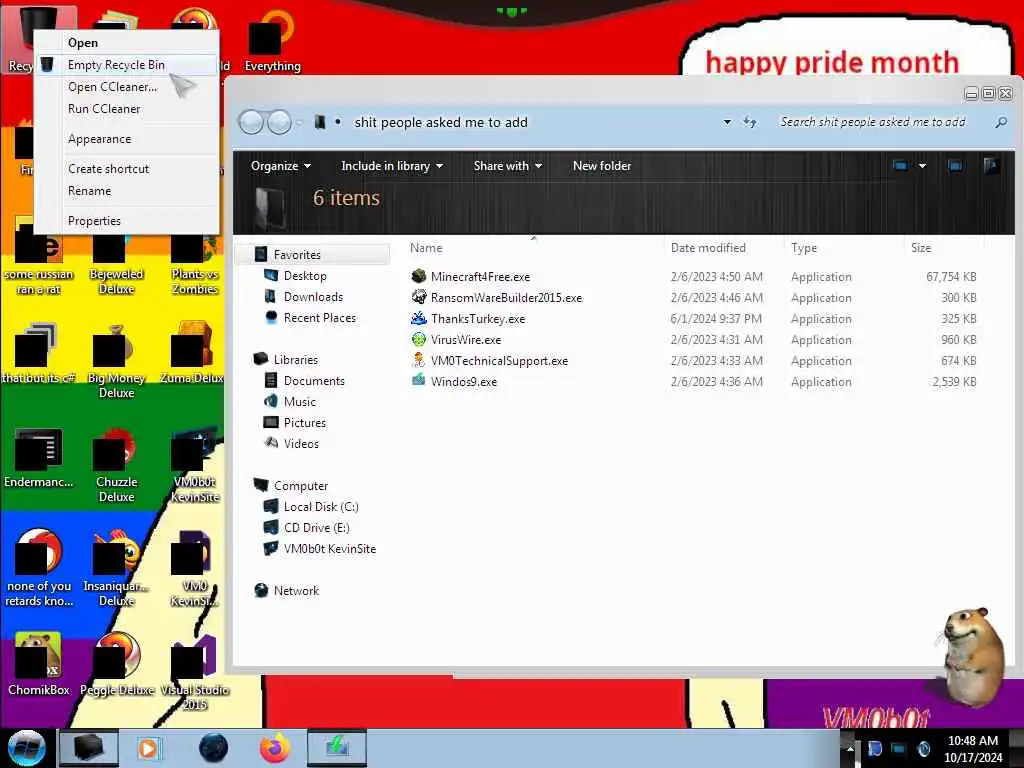Screen dimensions: 1024x768
Task: Select the VM0TechnicalSupport.exe file icon
Action: pos(419,360)
